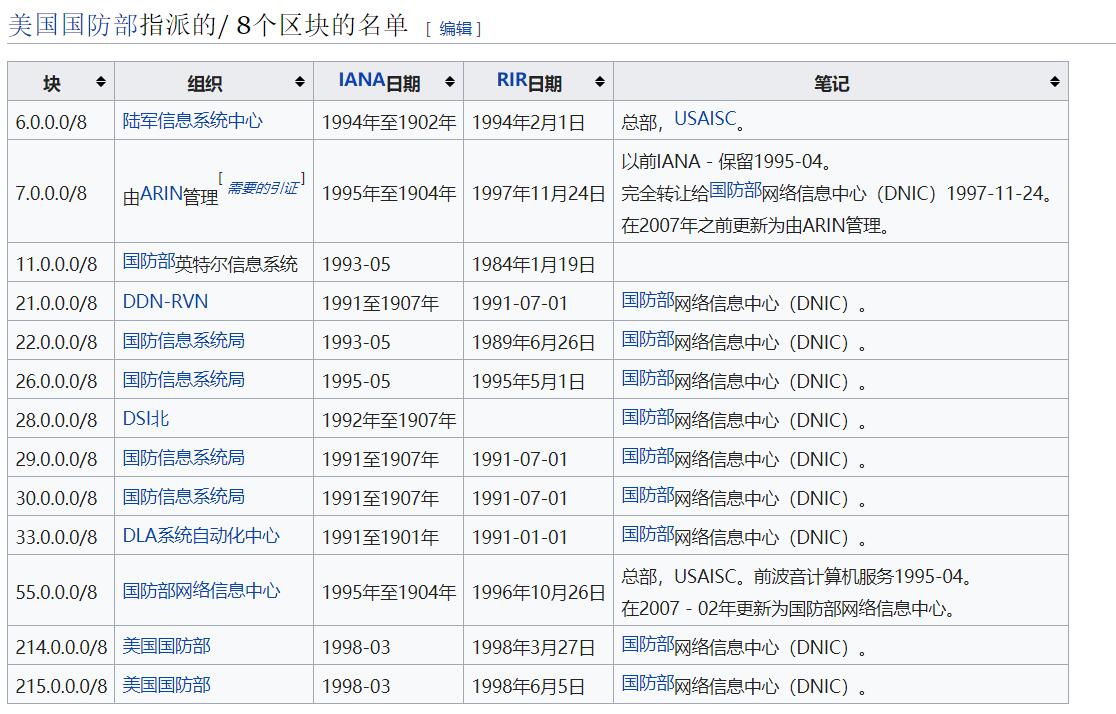
Task: Select the 55.0.0.0/8 block cell
Action: [61, 591]
